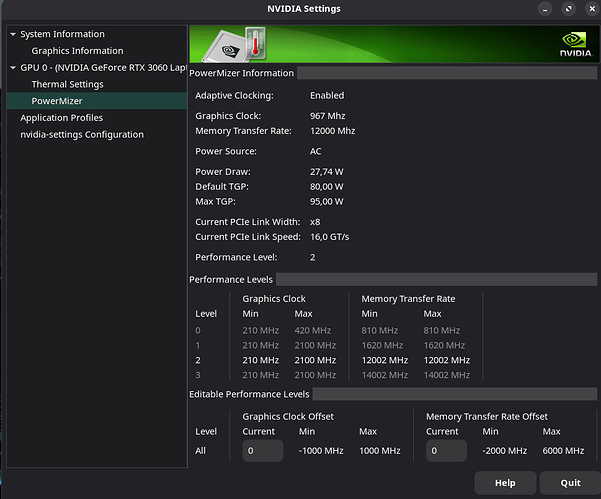This screenshot has height=499, width=601.
Task: Click the 'All' level label in editable levels
Action: pyautogui.click(x=200, y=451)
